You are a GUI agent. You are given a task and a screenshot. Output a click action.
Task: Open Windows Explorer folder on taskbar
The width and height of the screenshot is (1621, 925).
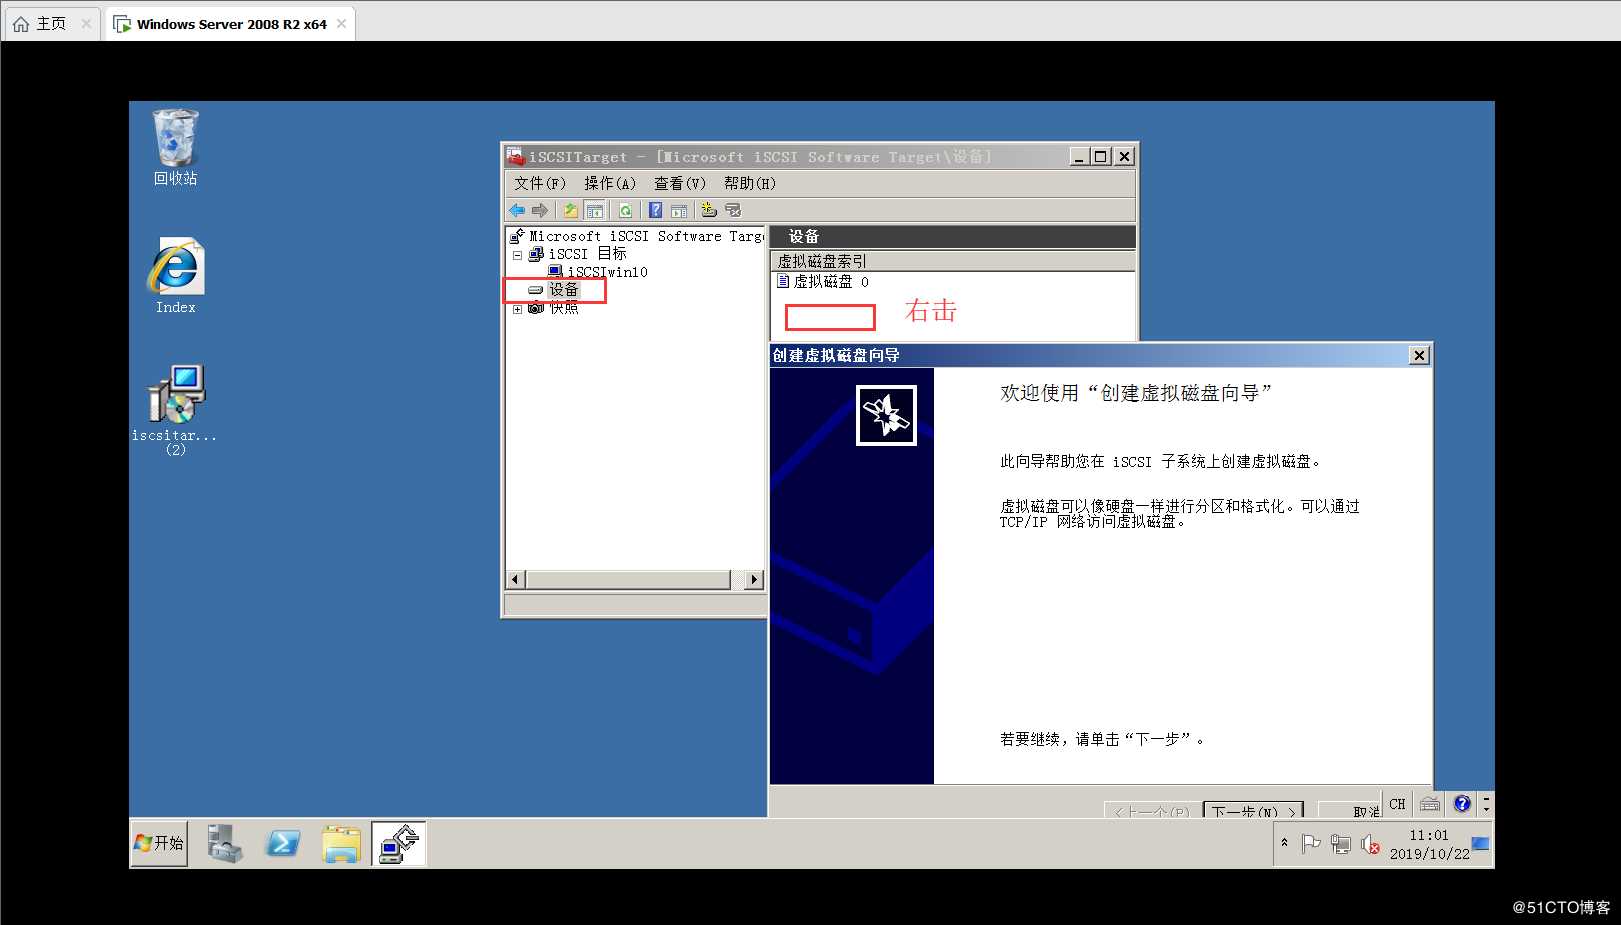click(341, 844)
